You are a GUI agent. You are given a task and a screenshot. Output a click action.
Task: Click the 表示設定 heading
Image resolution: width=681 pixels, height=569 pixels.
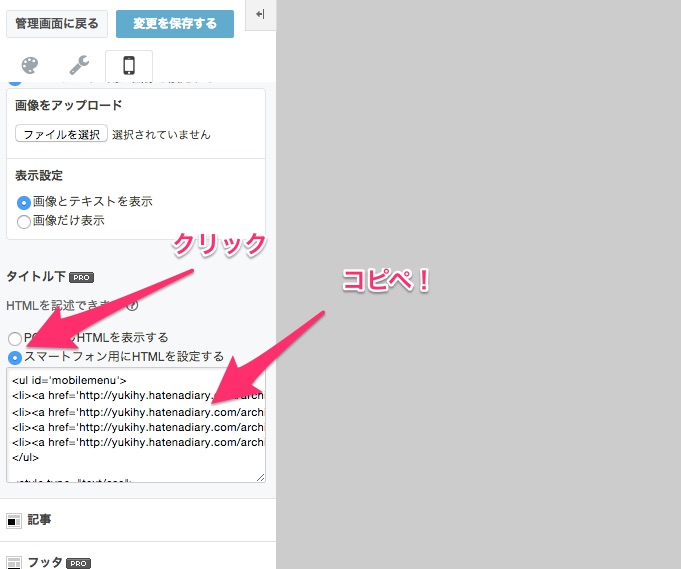click(39, 175)
